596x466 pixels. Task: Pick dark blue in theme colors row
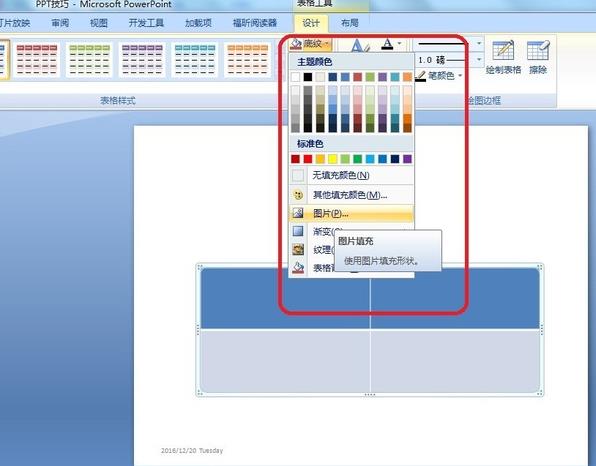tap(333, 77)
